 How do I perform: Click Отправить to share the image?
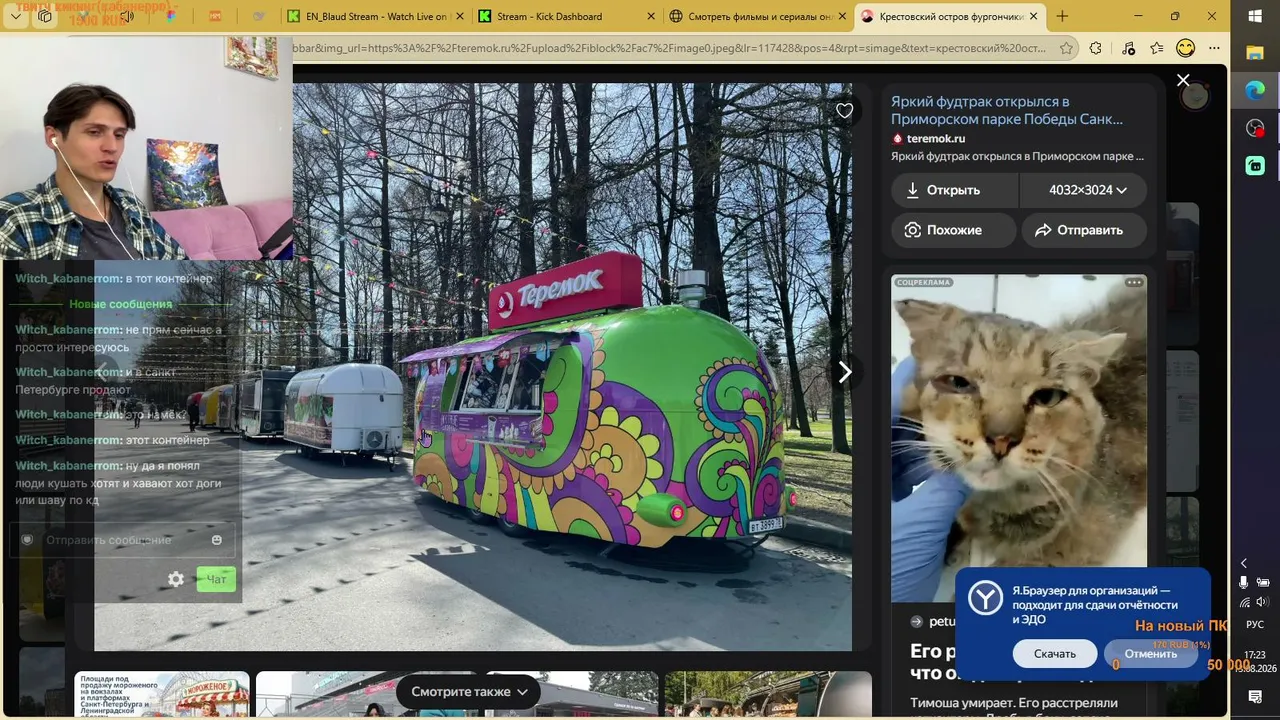[x=1084, y=230]
